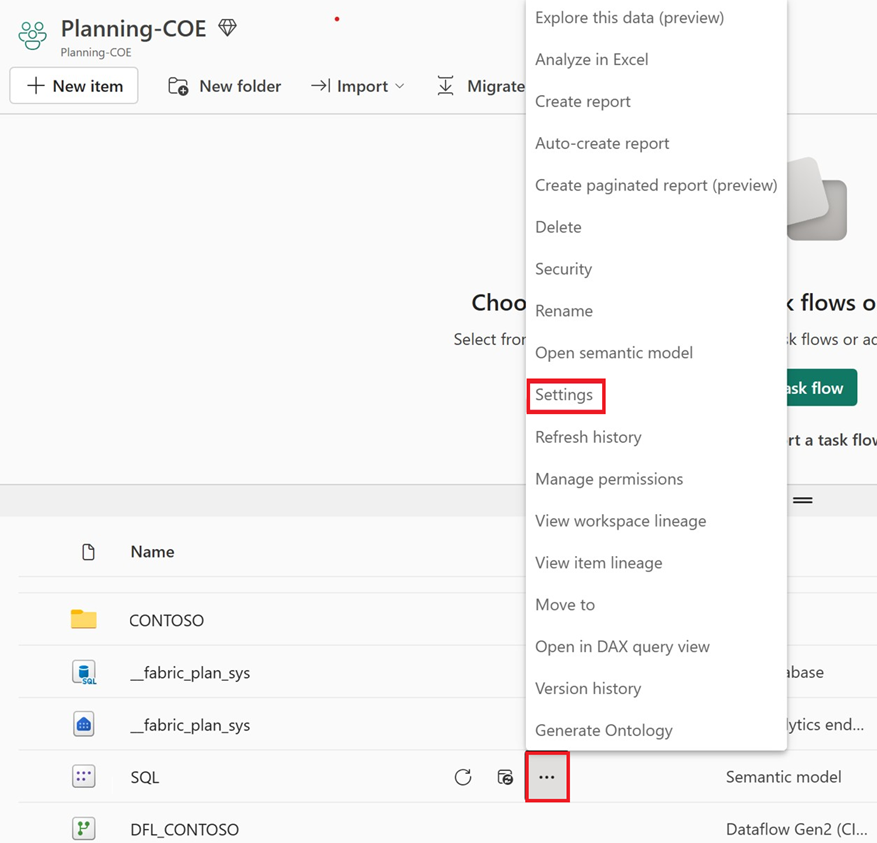Click the Planning-COE workspace icon

(x=32, y=36)
